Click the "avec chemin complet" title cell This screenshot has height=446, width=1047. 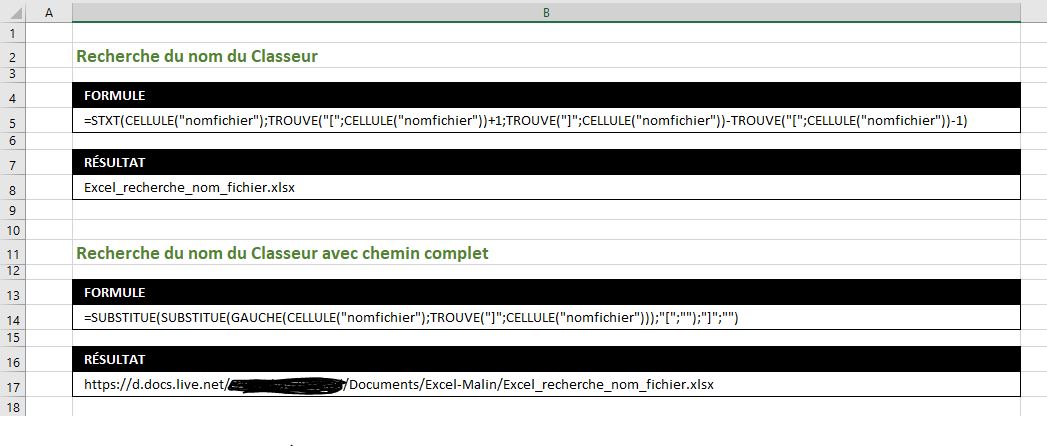pos(282,253)
